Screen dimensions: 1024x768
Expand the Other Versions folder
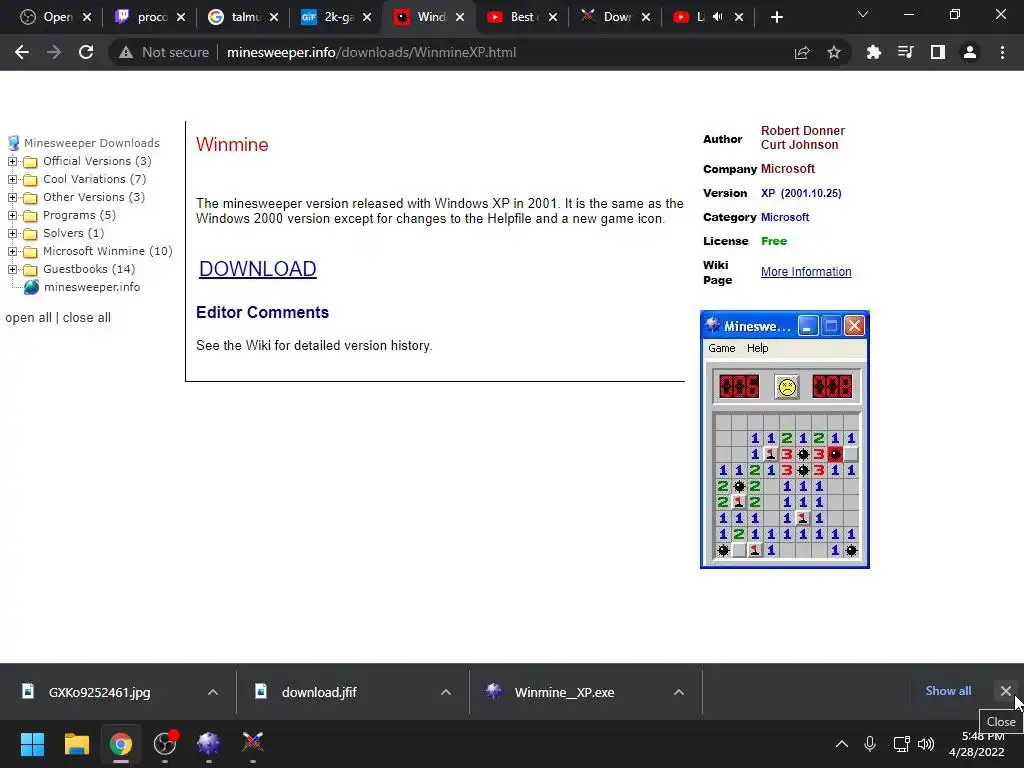pyautogui.click(x=12, y=197)
